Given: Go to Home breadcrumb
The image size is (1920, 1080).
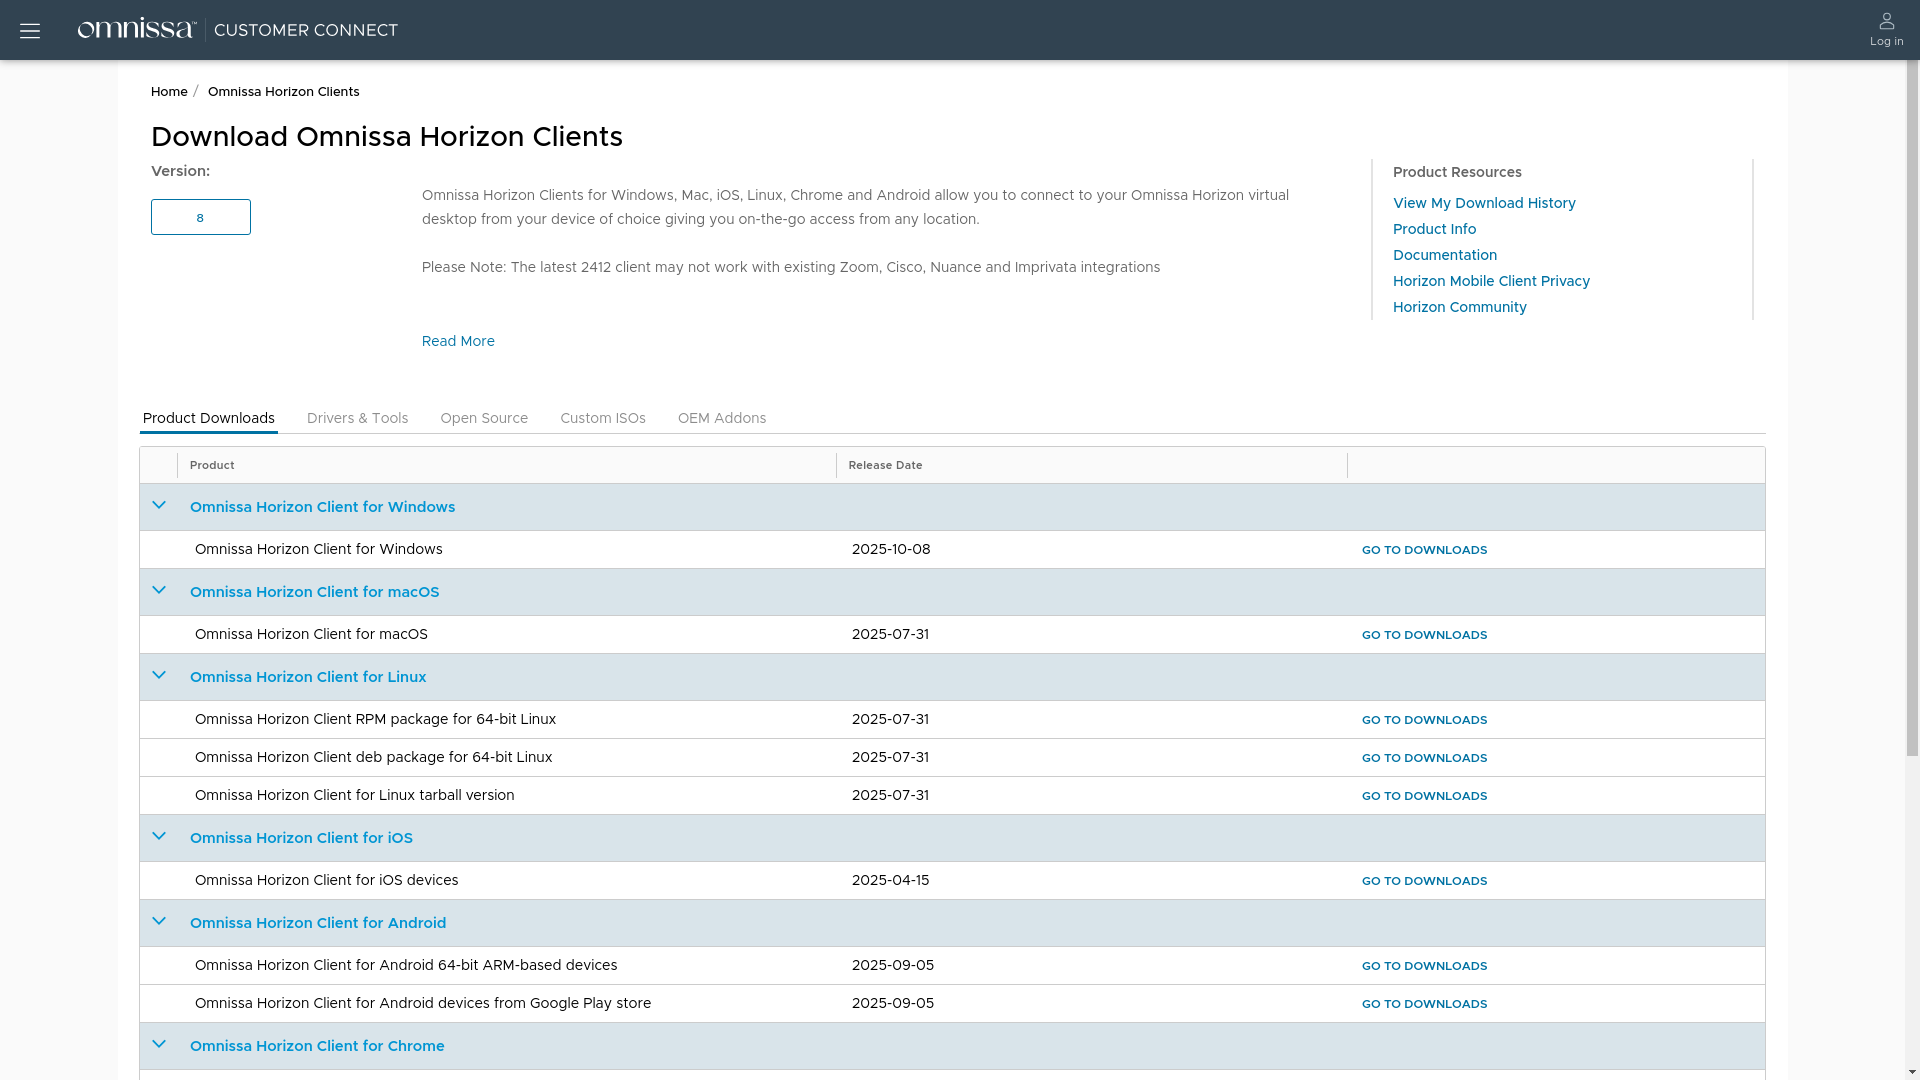Looking at the screenshot, I should (x=169, y=91).
